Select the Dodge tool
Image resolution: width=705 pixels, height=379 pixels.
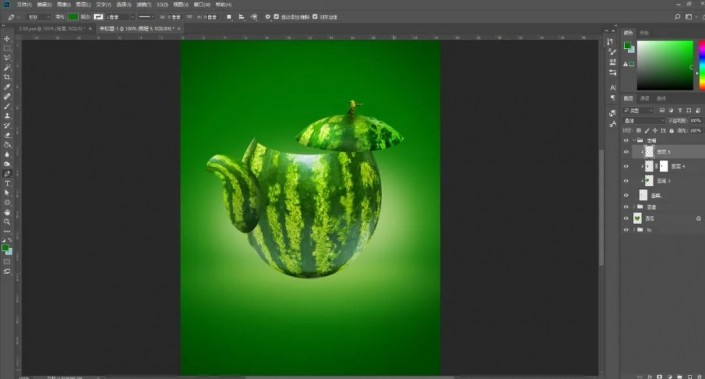(7, 164)
